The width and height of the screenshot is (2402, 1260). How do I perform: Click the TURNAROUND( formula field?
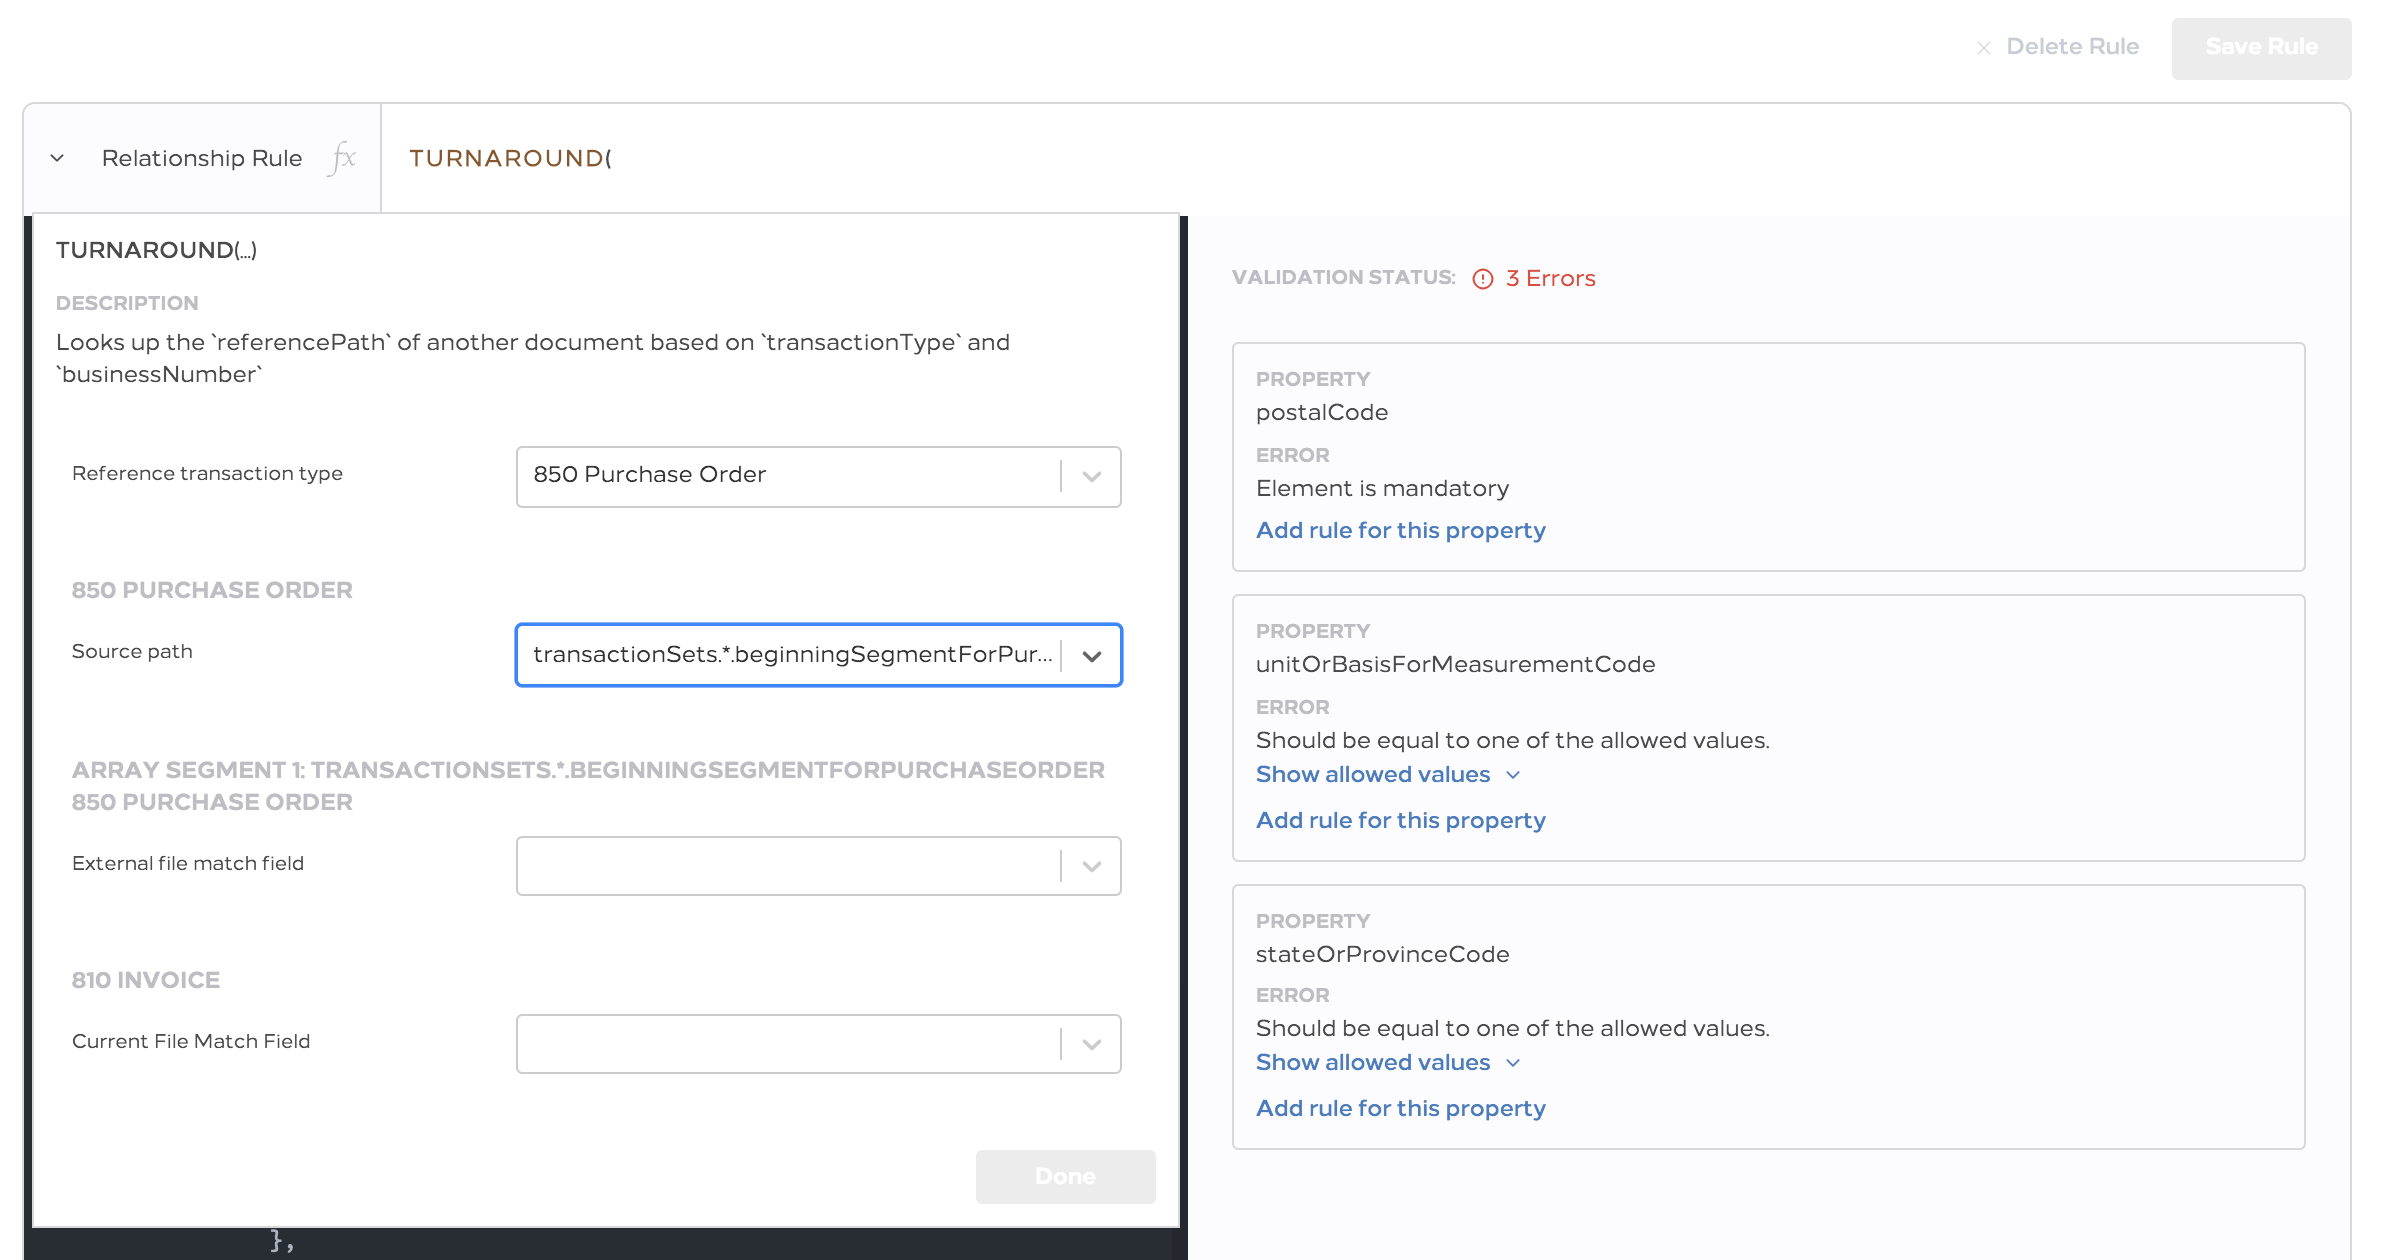[1365, 158]
